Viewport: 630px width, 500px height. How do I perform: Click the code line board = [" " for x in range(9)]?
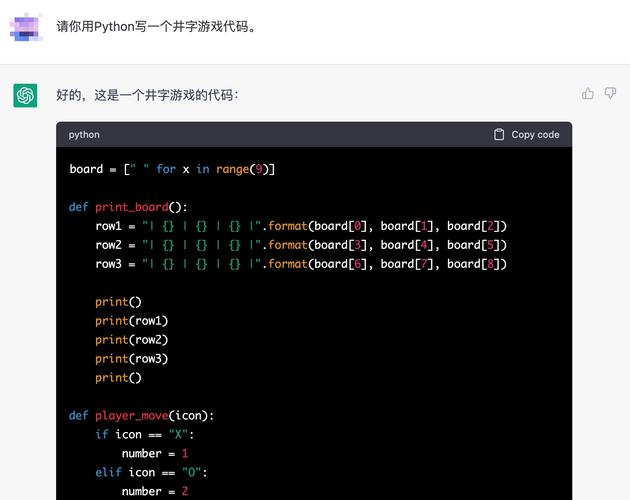tap(172, 169)
